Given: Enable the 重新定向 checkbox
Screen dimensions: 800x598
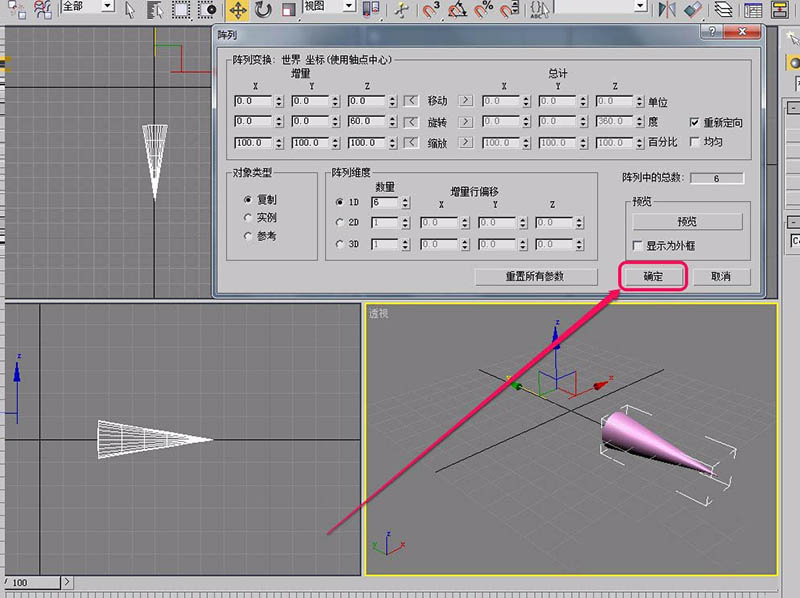Looking at the screenshot, I should [x=695, y=122].
